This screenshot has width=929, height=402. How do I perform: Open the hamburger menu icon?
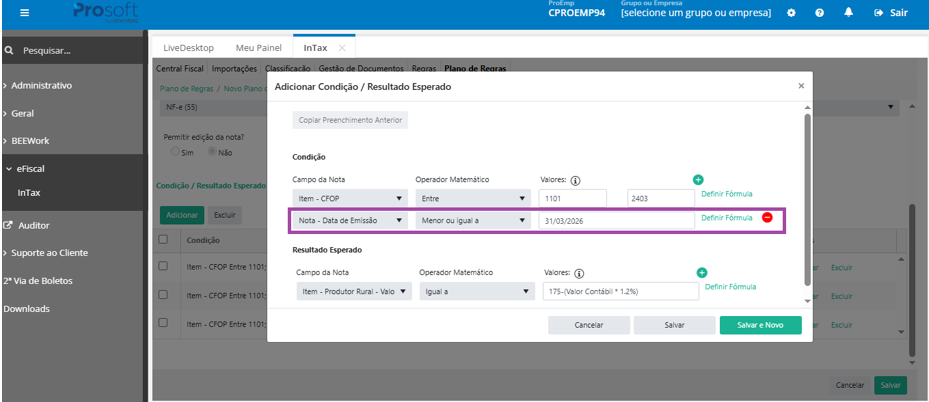click(24, 12)
